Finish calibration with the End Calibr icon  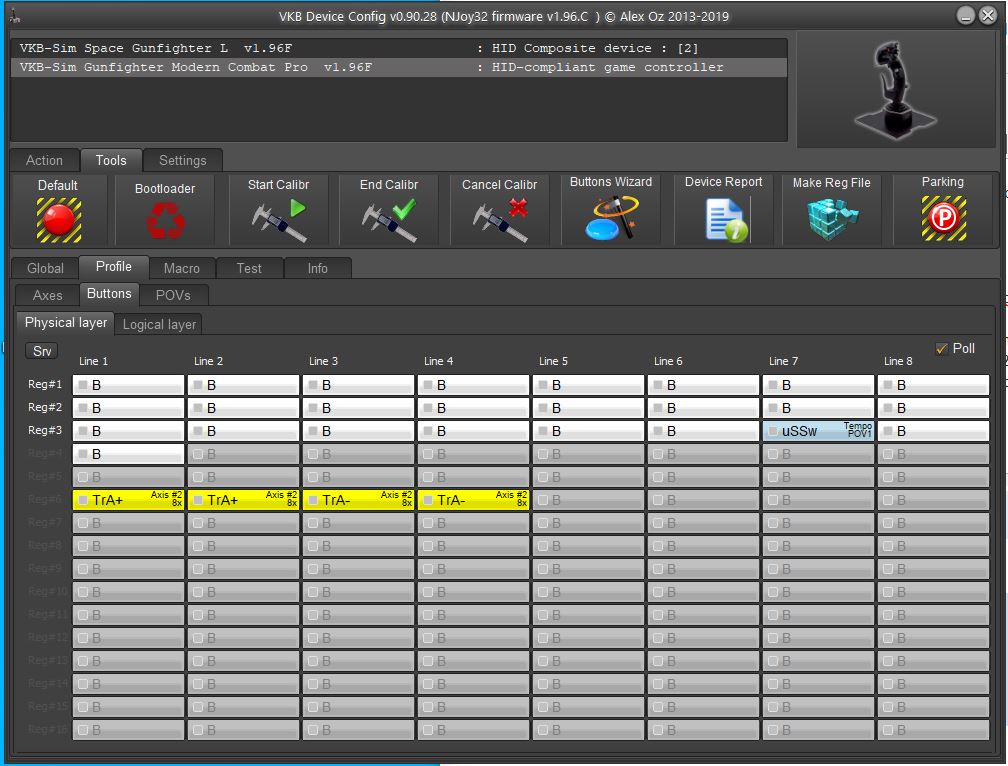tap(389, 220)
